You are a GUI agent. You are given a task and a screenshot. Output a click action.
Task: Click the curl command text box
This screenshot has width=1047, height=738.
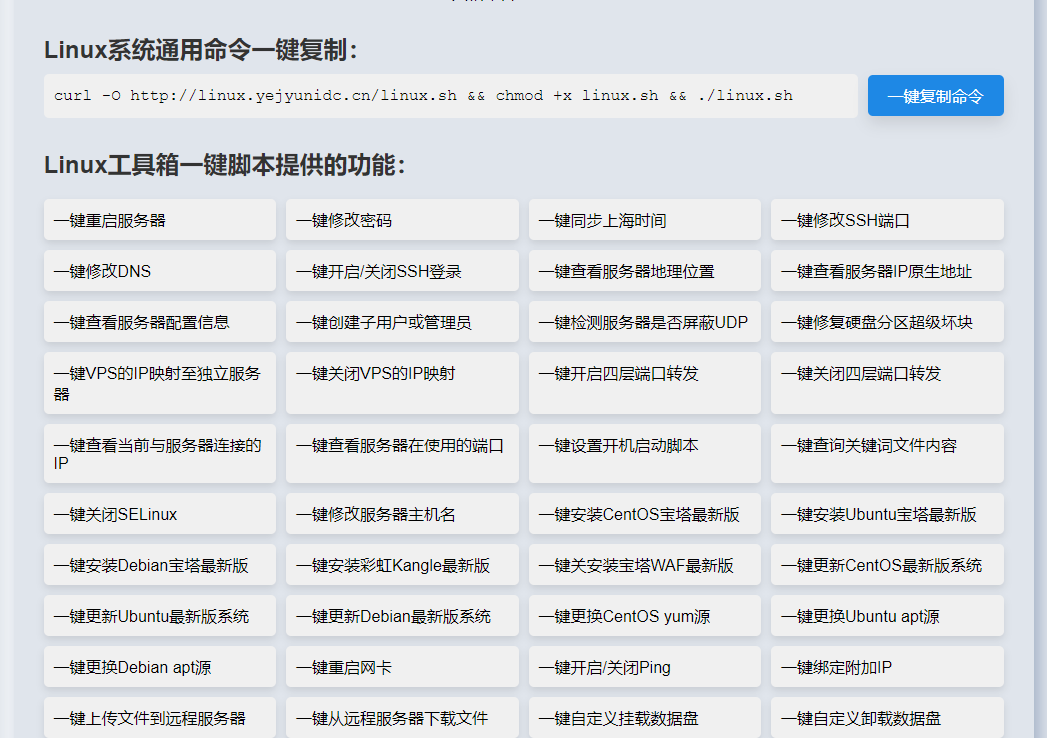[x=451, y=96]
